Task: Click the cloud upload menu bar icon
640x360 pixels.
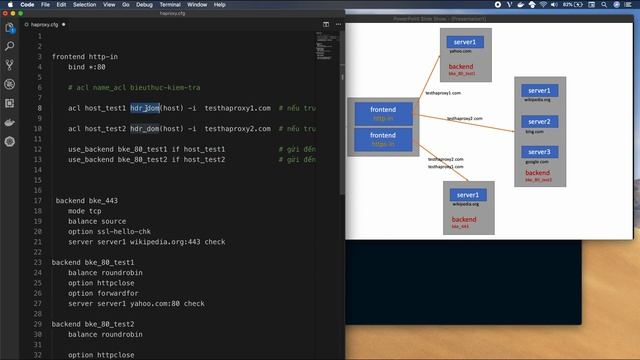Action: pos(532,4)
